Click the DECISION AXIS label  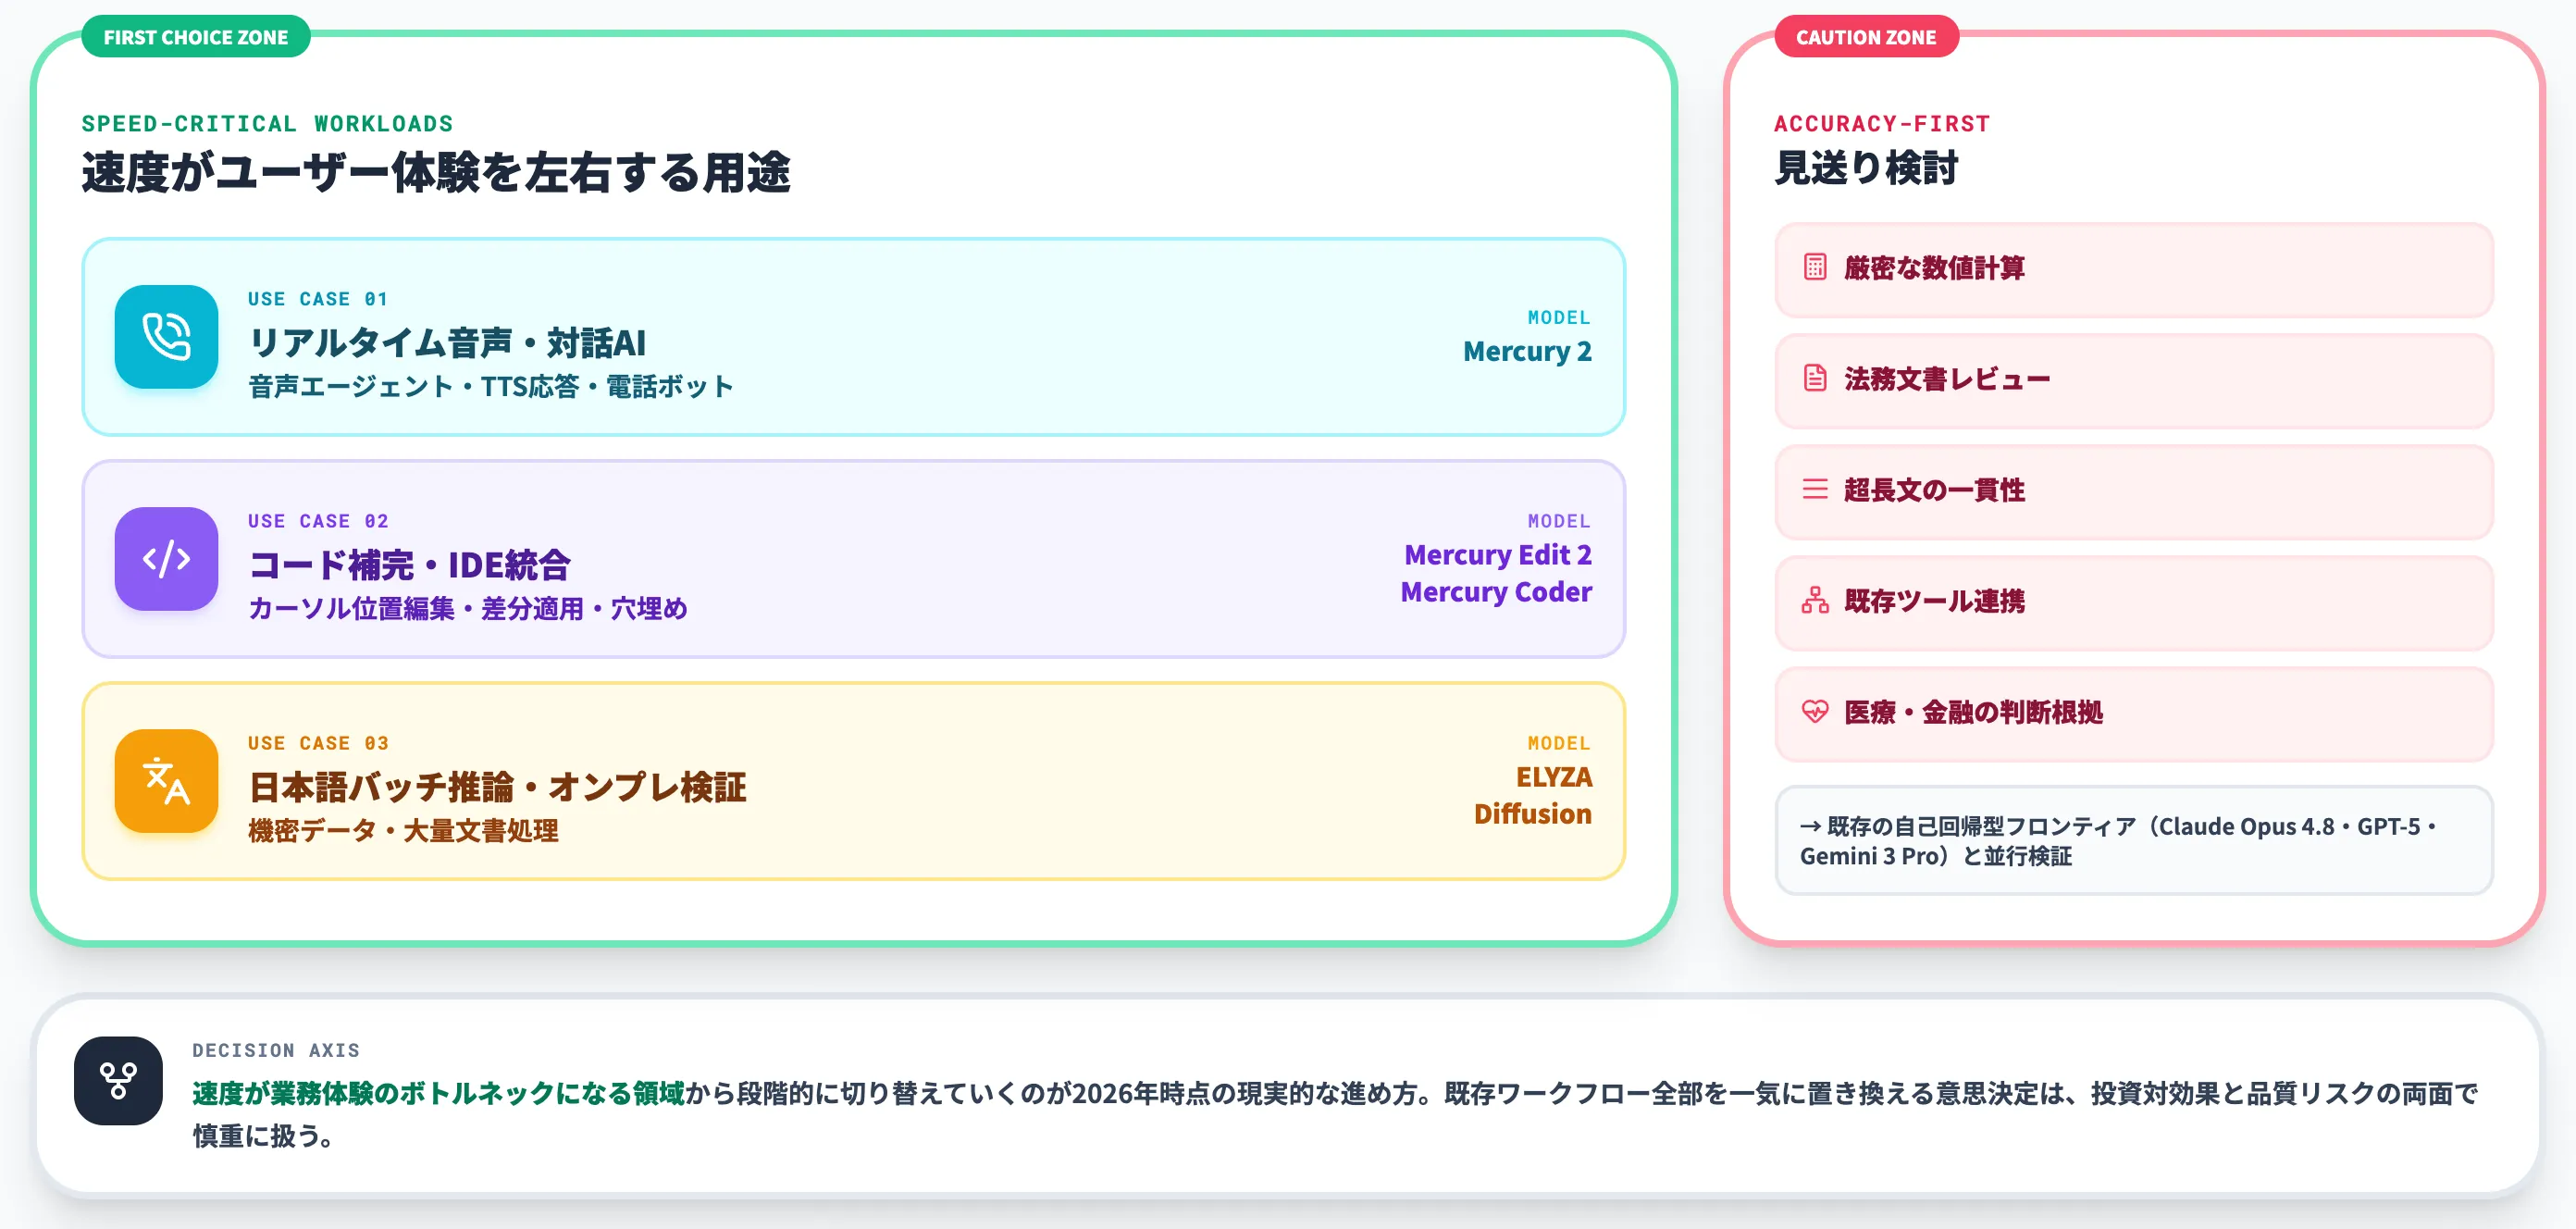click(x=276, y=1050)
